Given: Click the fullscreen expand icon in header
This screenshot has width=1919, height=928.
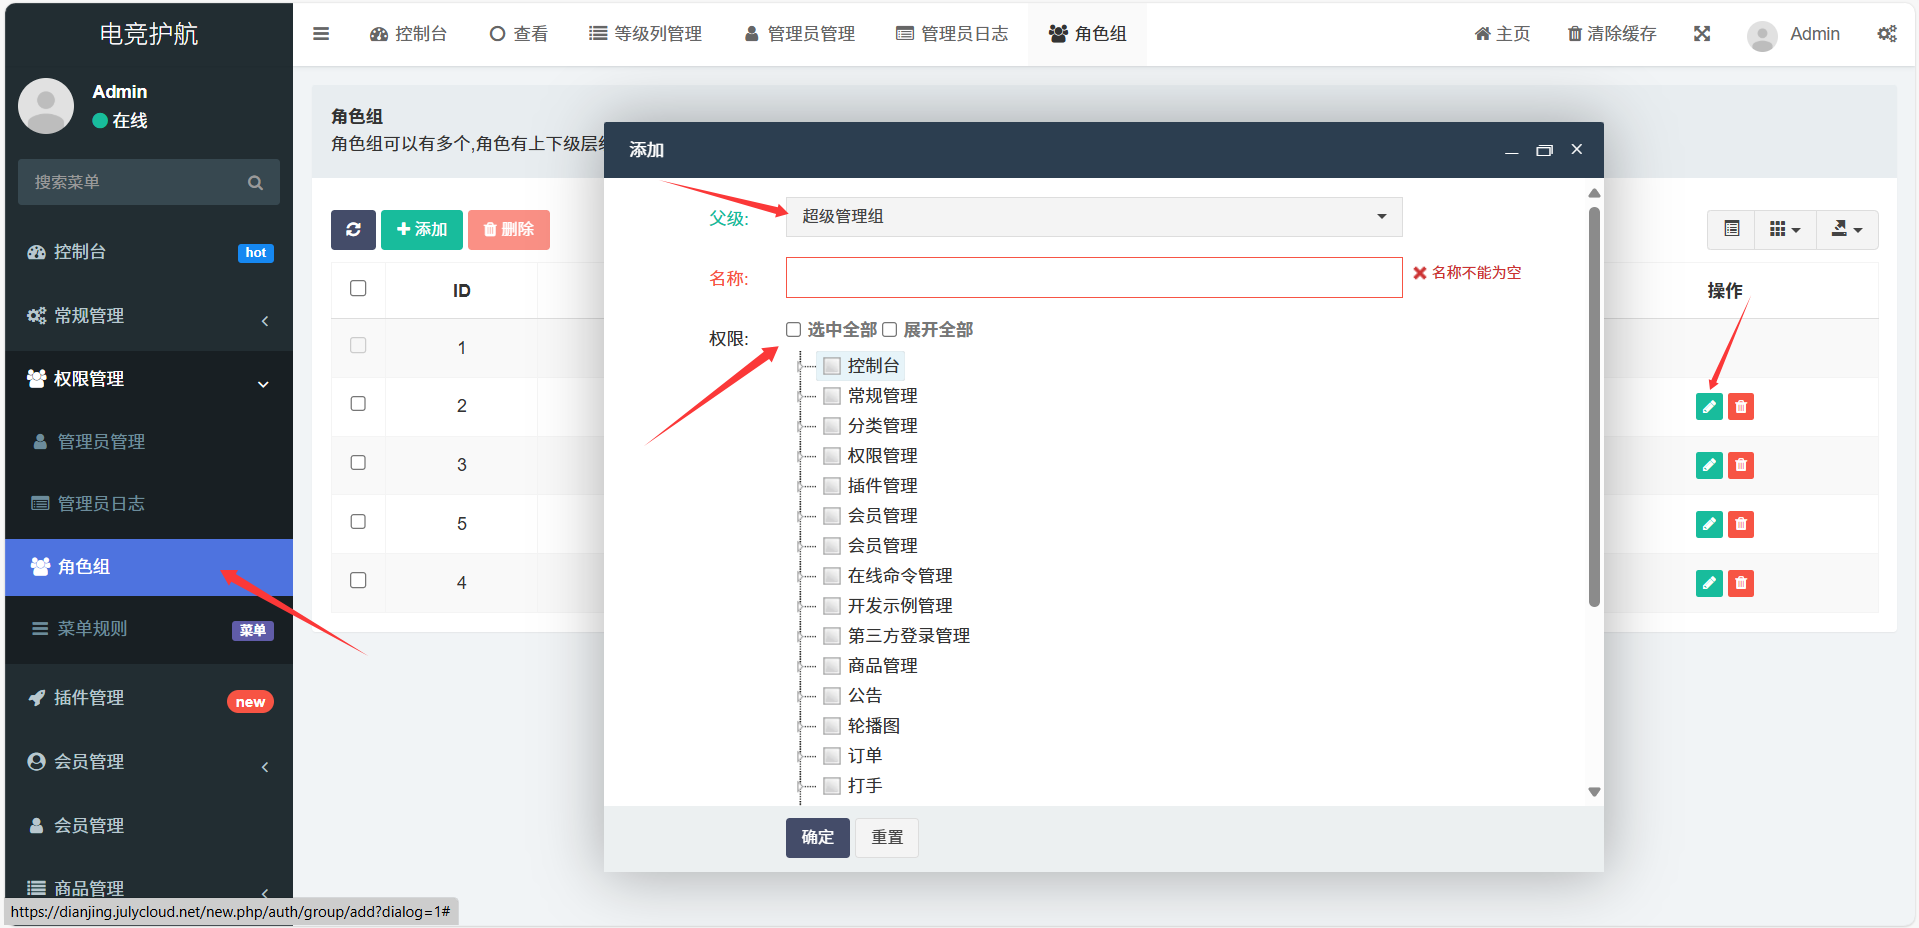Looking at the screenshot, I should click(x=1701, y=34).
